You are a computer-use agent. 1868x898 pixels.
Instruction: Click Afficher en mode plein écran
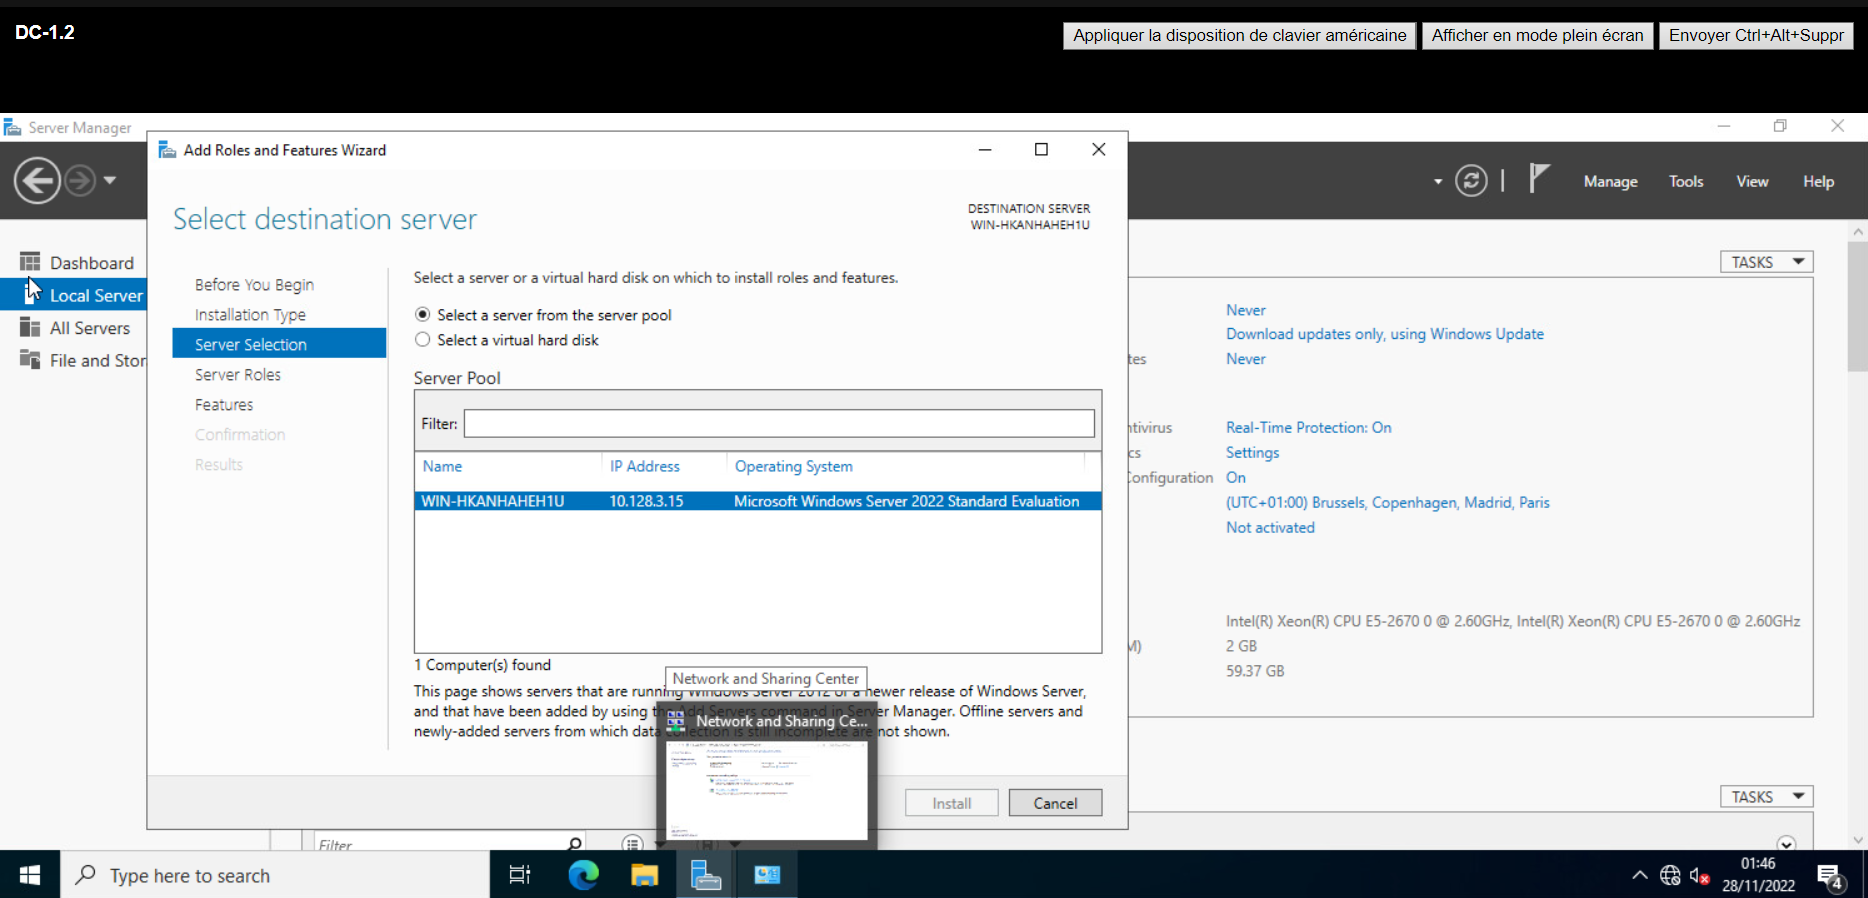coord(1537,35)
